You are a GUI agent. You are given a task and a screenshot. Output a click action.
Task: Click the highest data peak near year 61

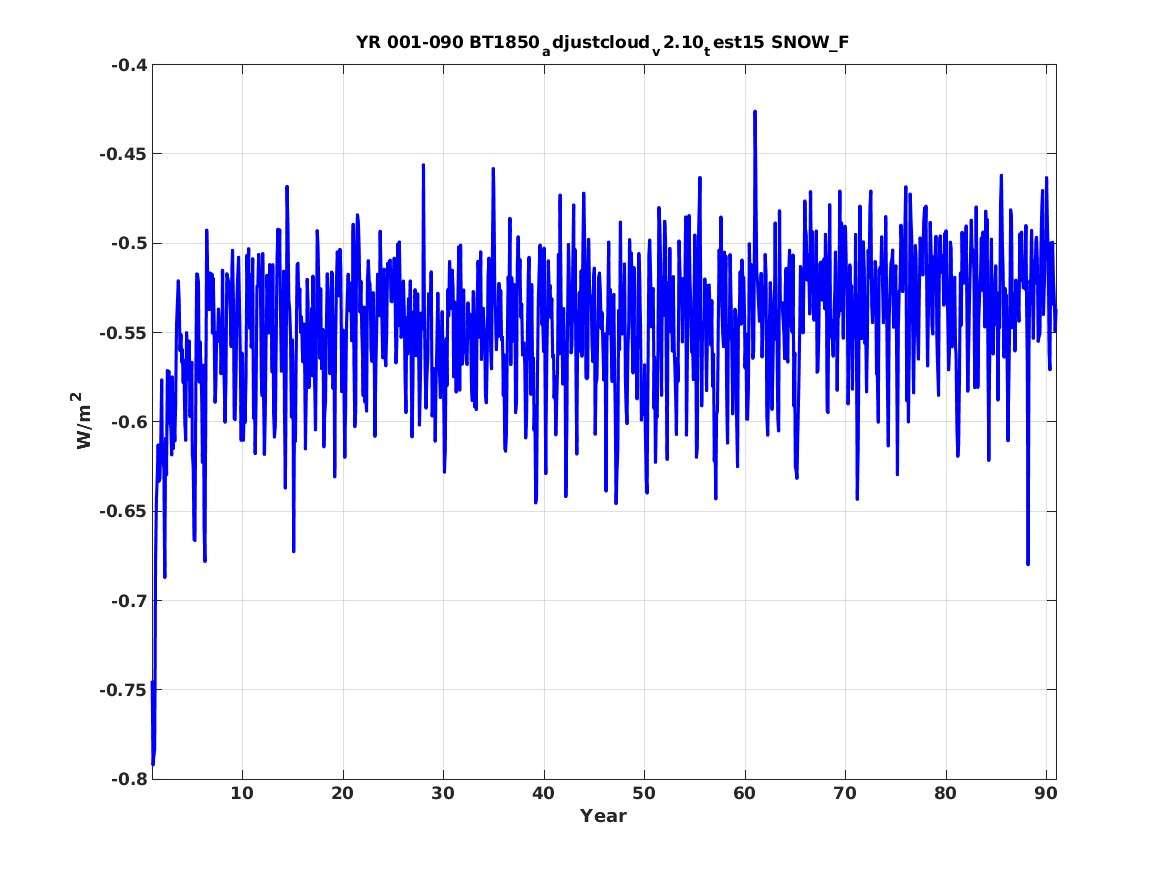click(x=755, y=112)
